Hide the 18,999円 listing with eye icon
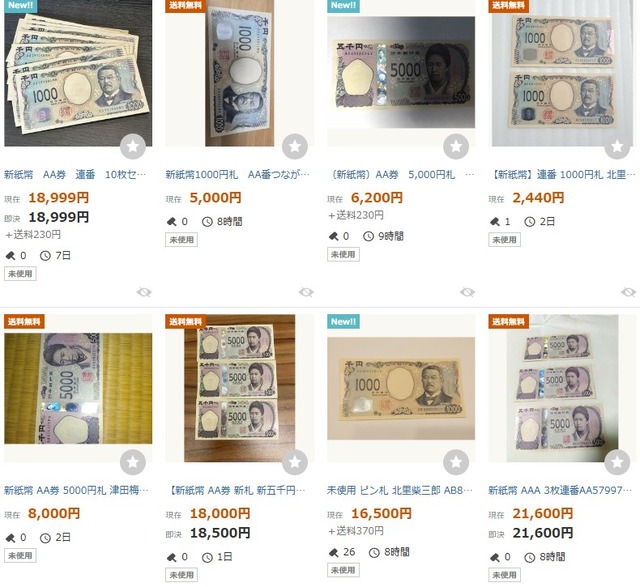Viewport: 640px width, 587px height. [x=144, y=292]
